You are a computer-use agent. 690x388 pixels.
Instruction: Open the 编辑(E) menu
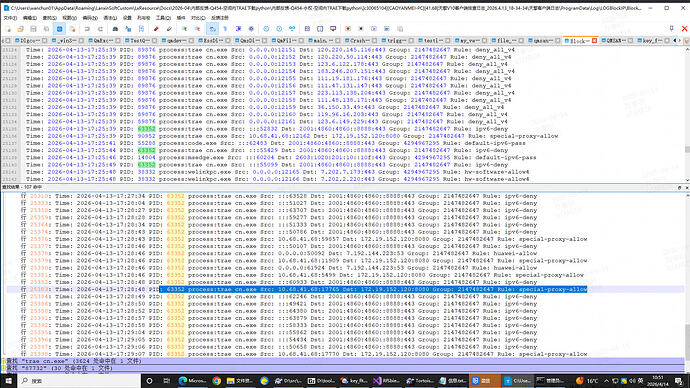(30, 18)
